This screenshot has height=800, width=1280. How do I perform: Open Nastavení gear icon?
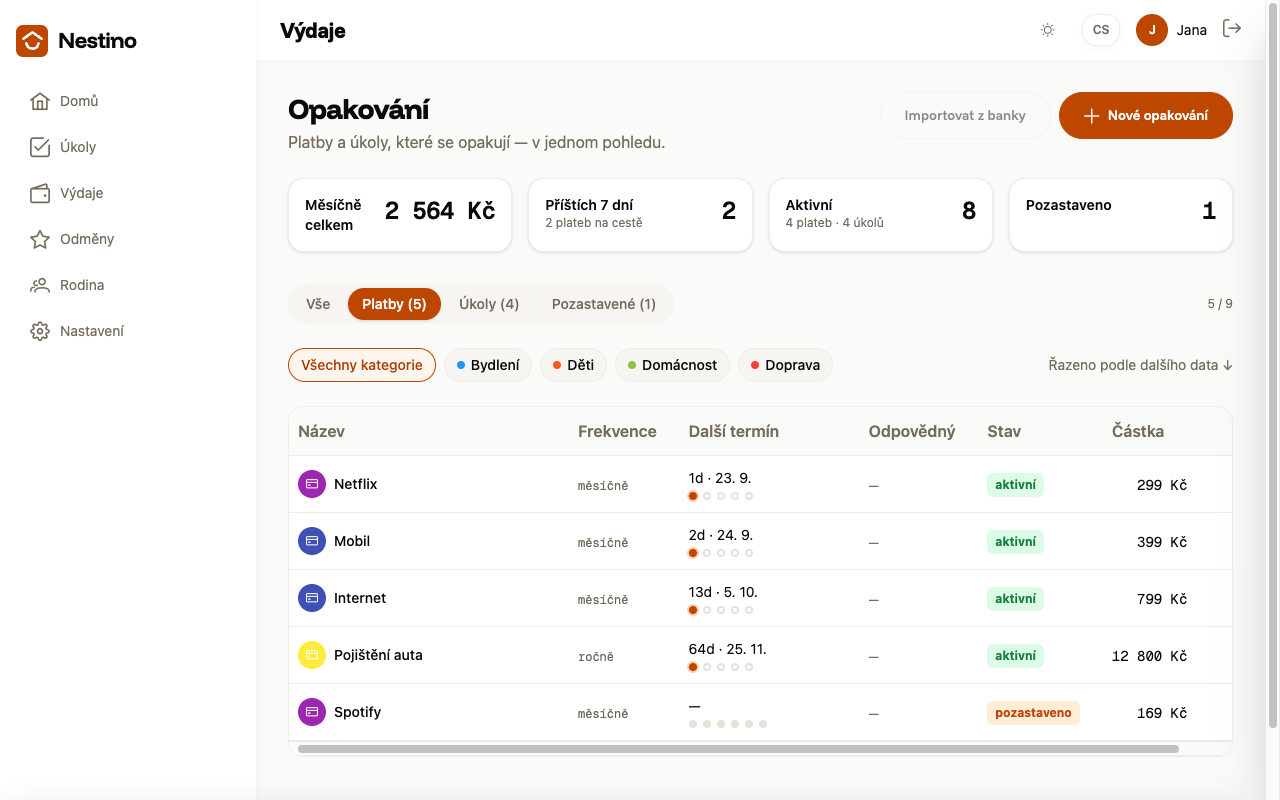(x=40, y=331)
